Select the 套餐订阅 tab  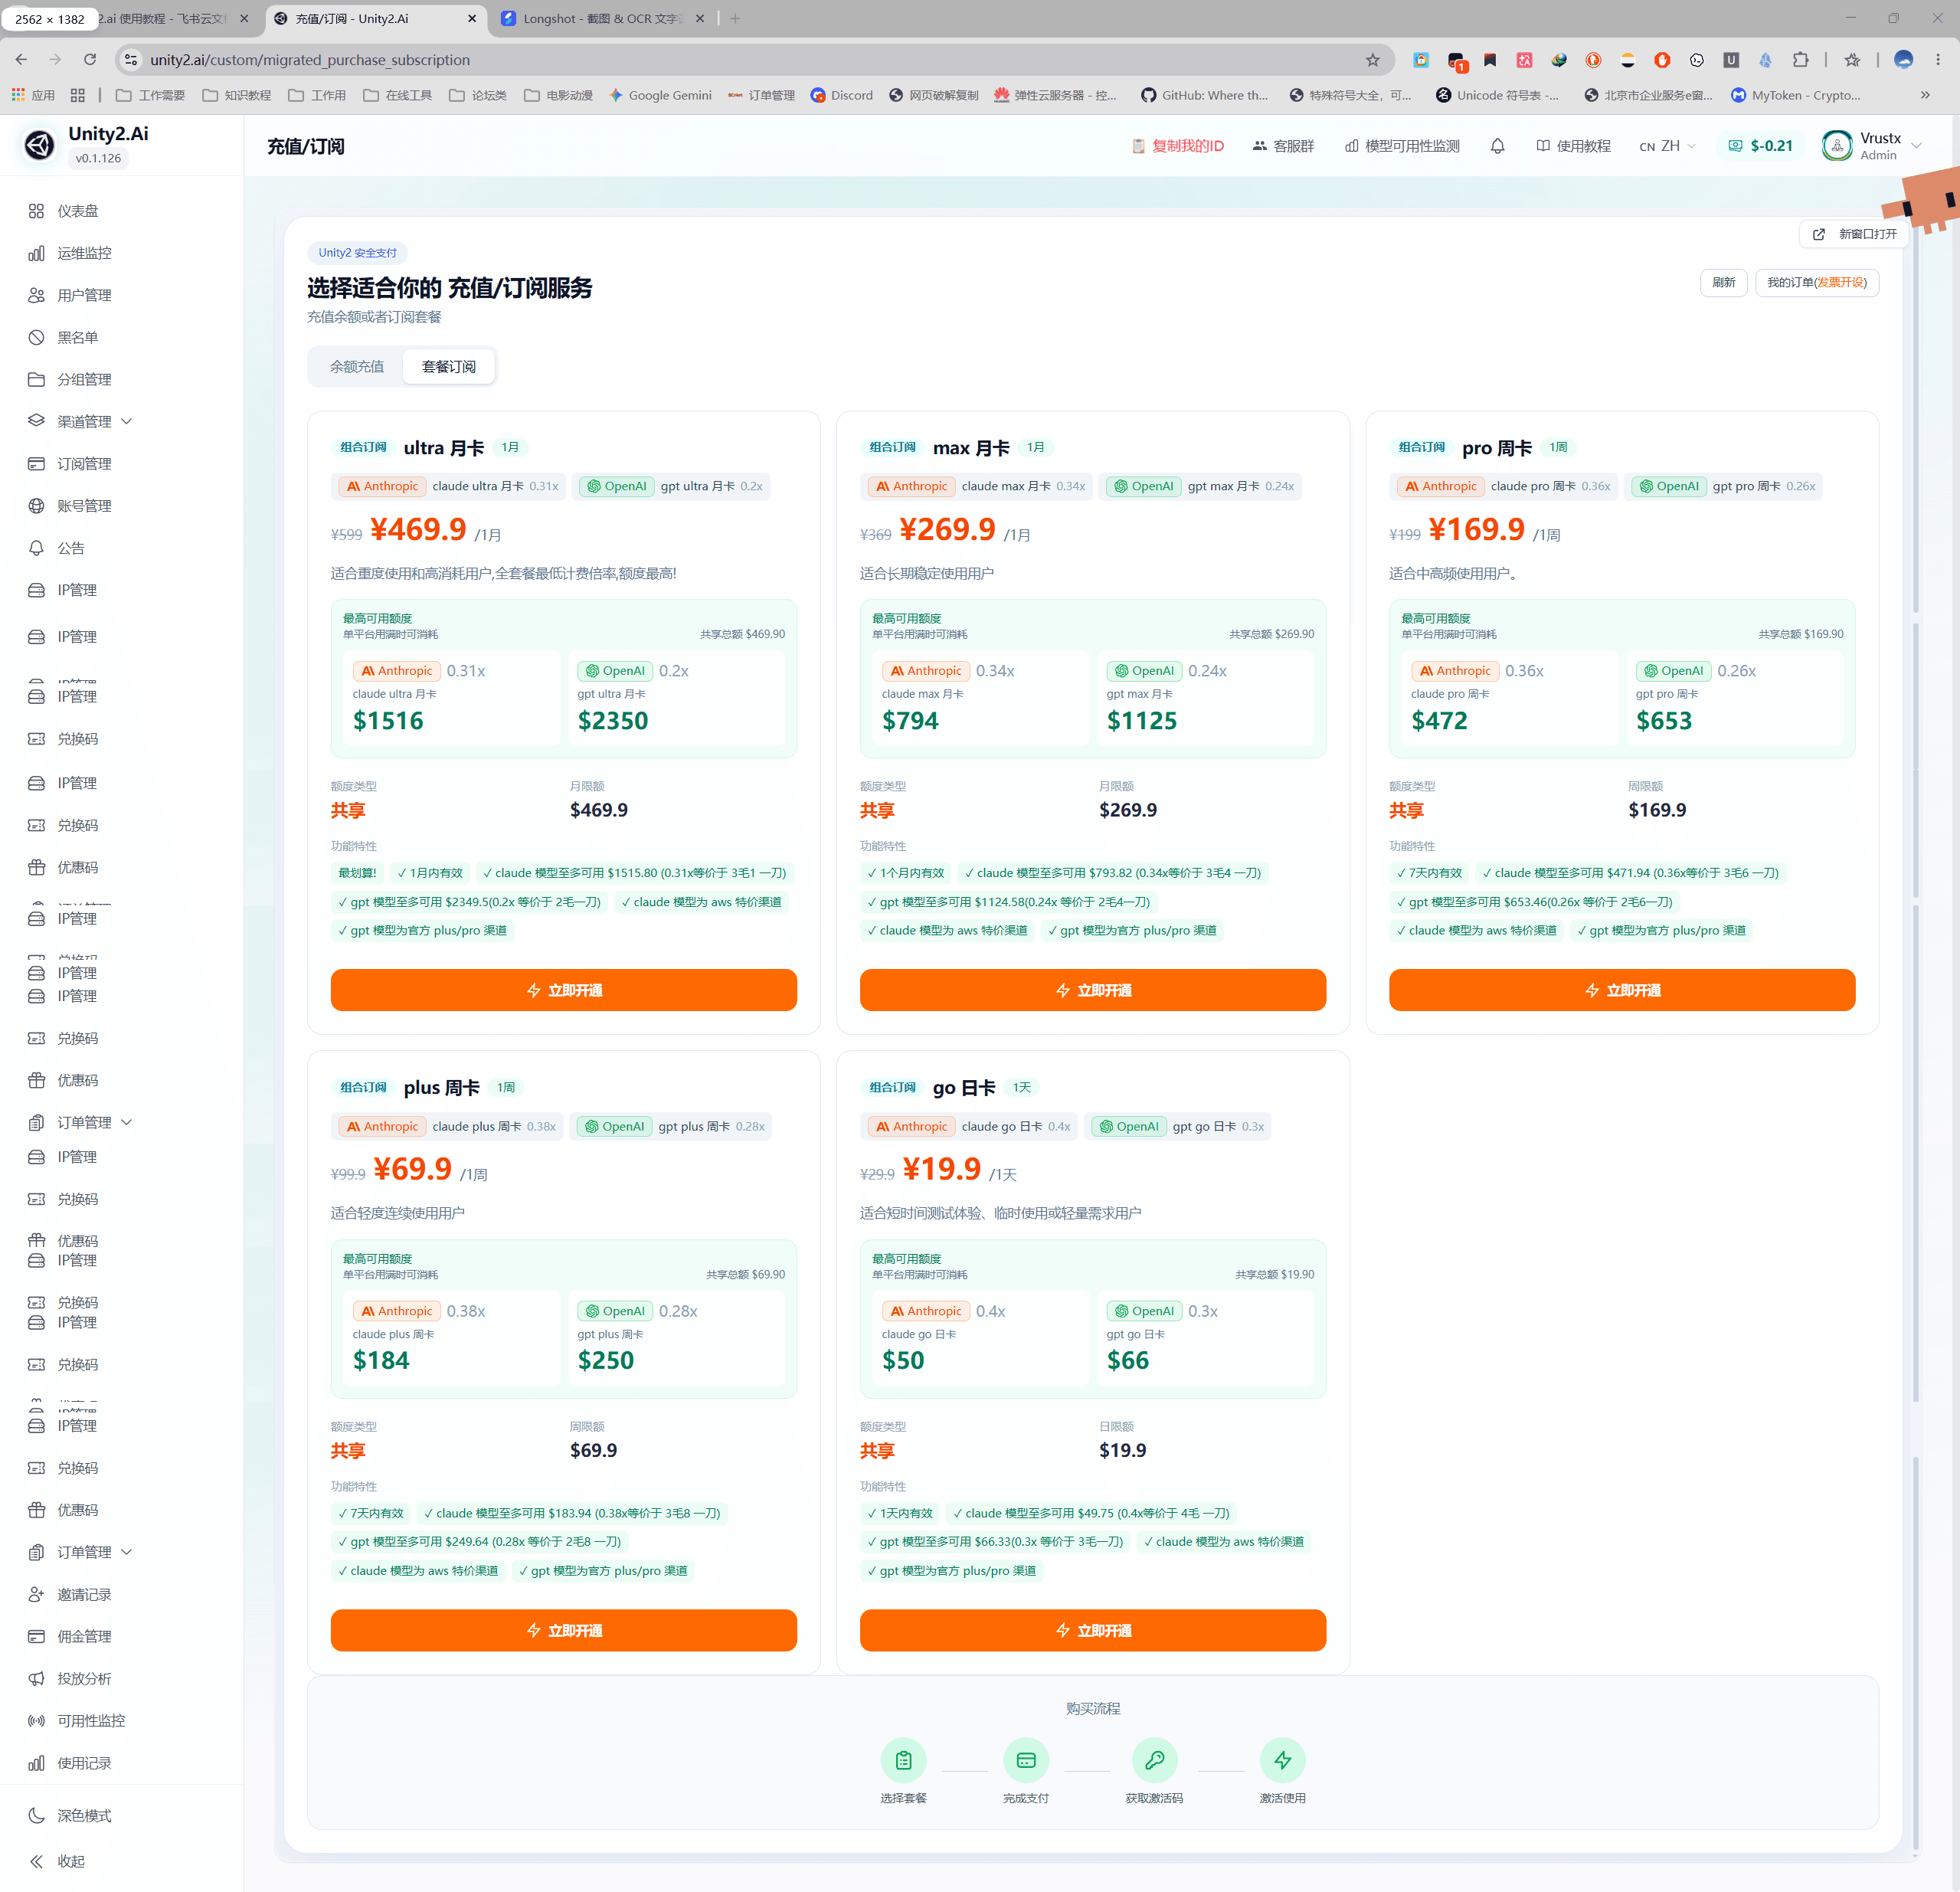click(x=449, y=367)
